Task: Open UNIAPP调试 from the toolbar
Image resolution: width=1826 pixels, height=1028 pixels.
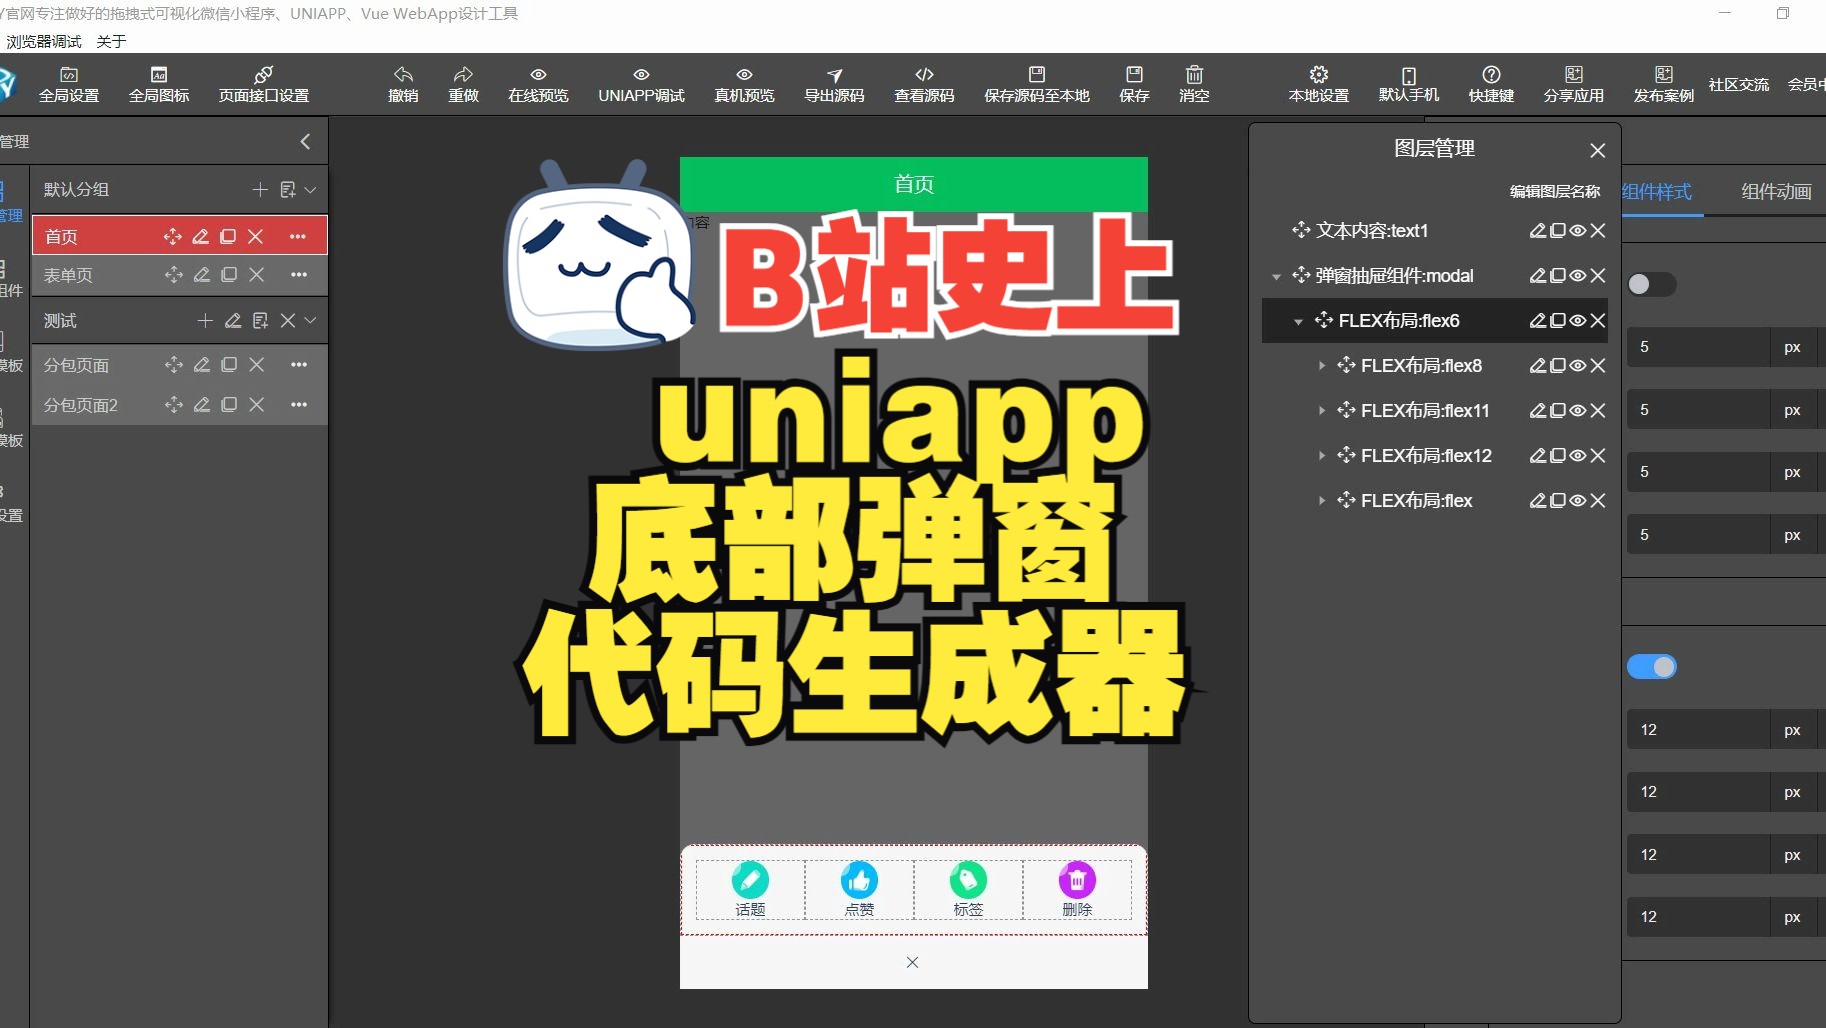Action: pos(640,84)
